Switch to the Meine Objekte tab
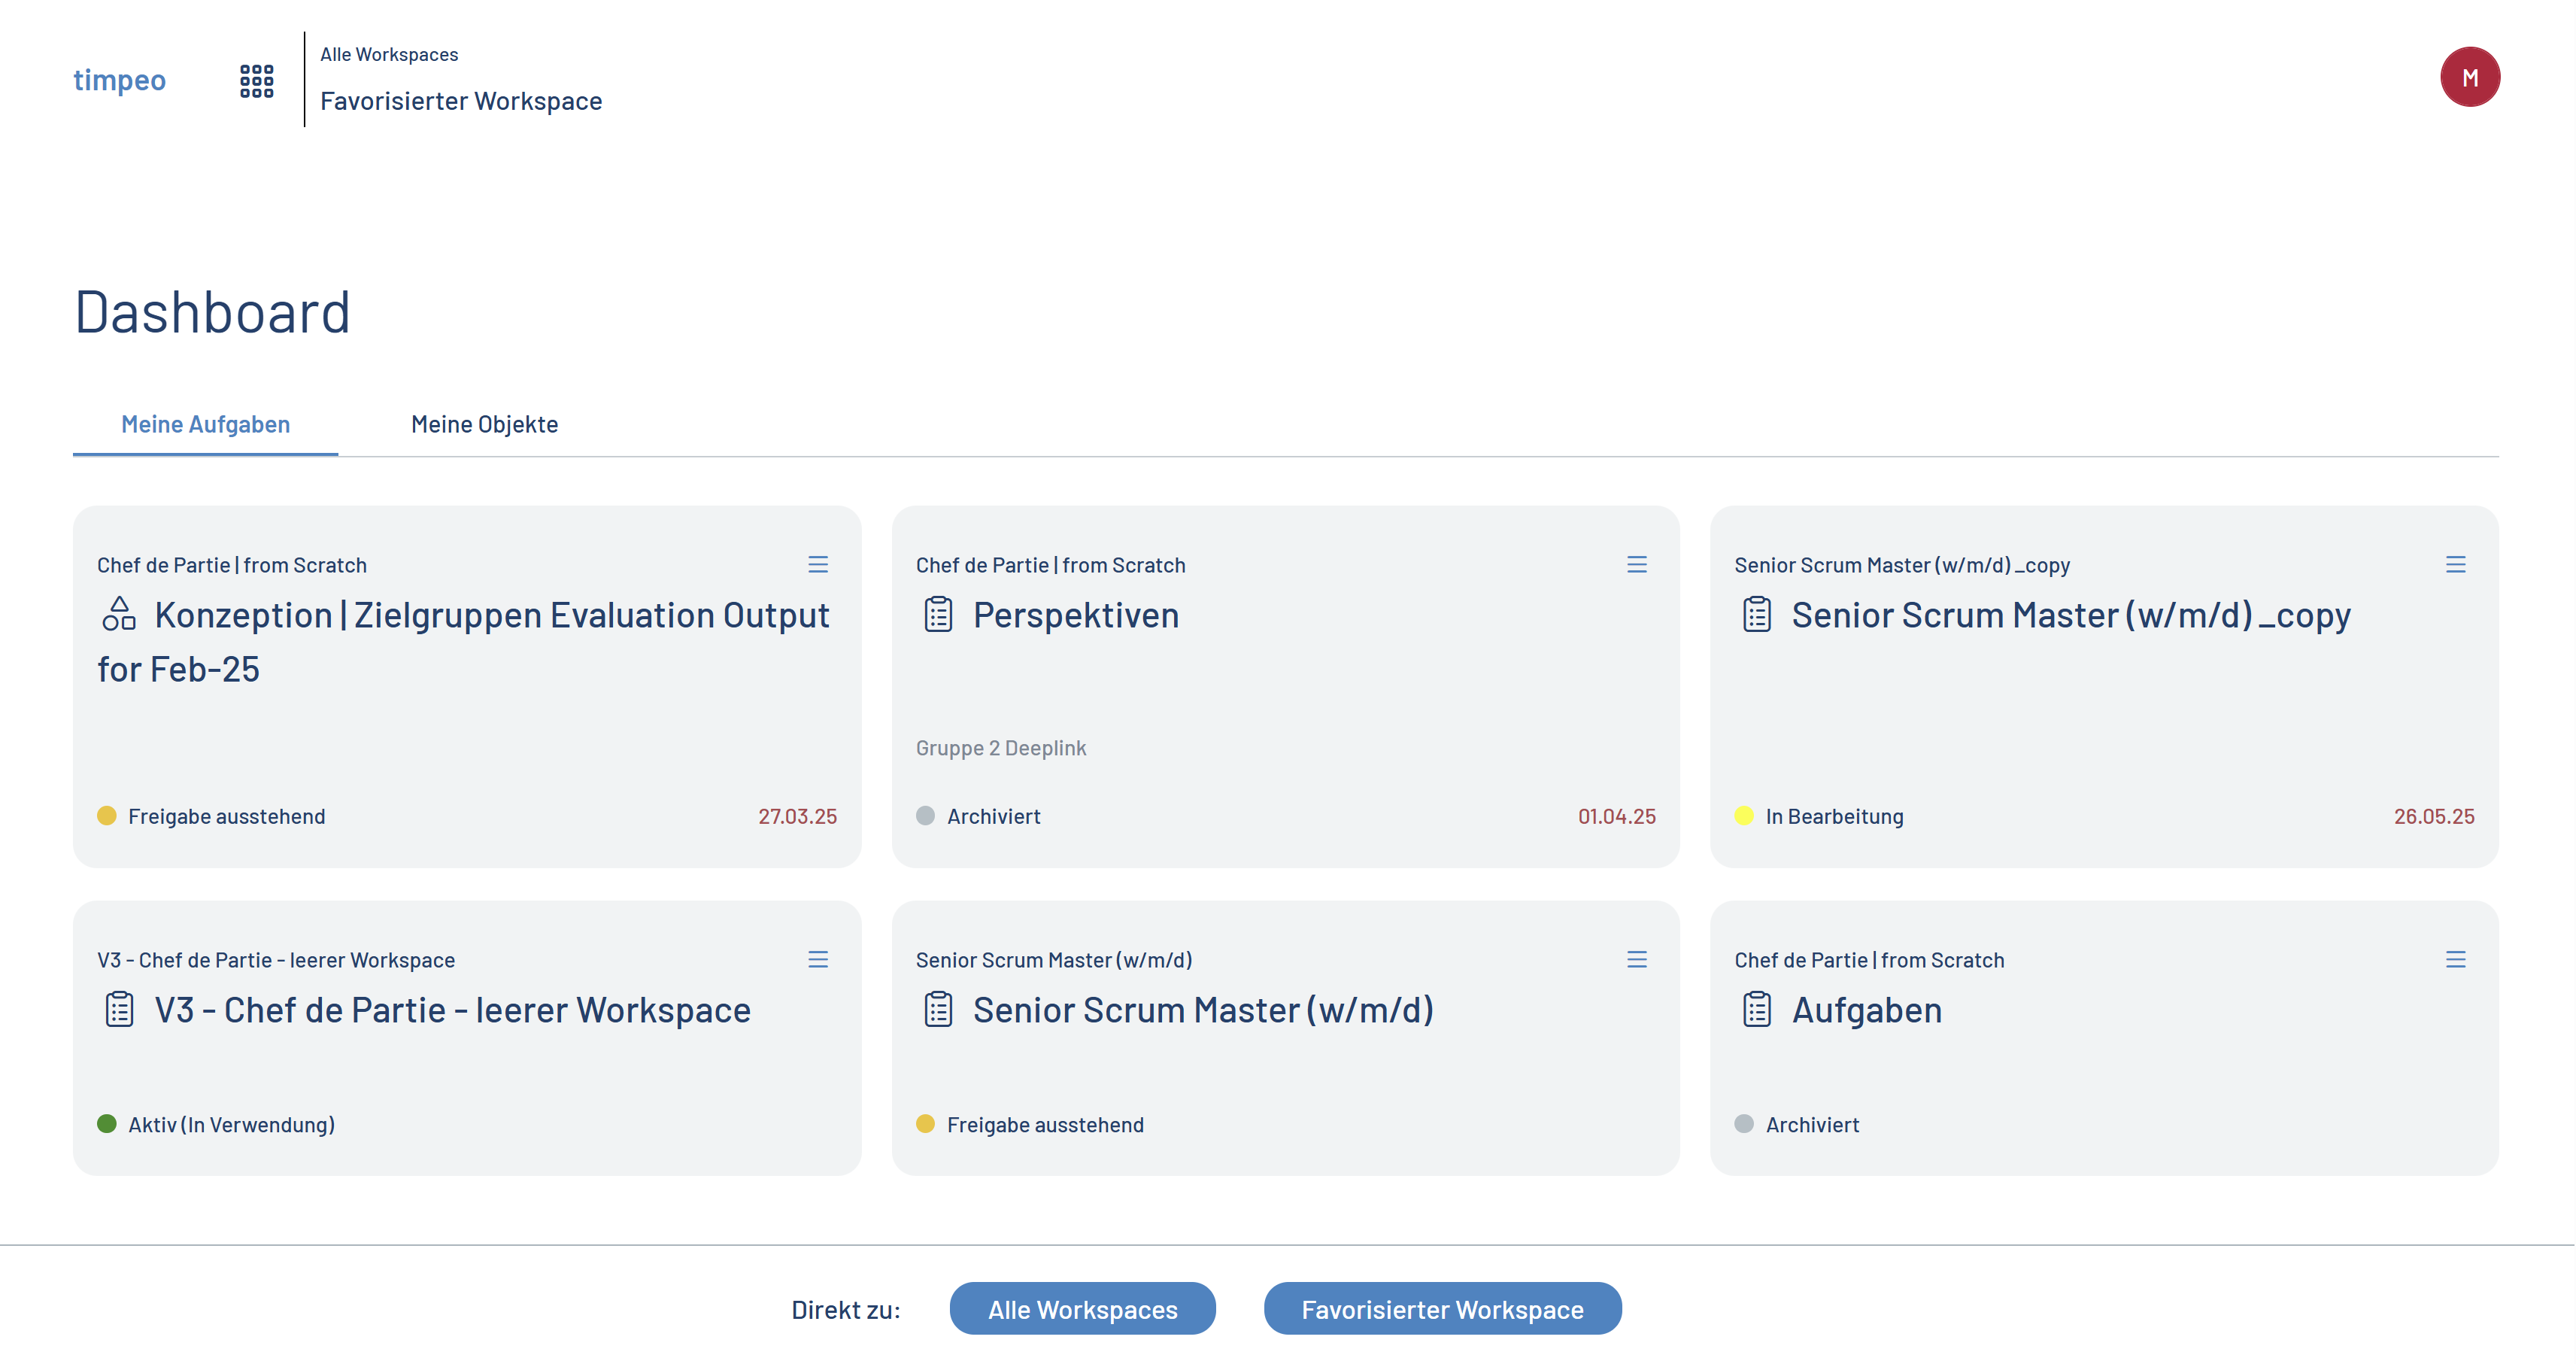Screen dimensions: 2576x1364 pos(484,425)
